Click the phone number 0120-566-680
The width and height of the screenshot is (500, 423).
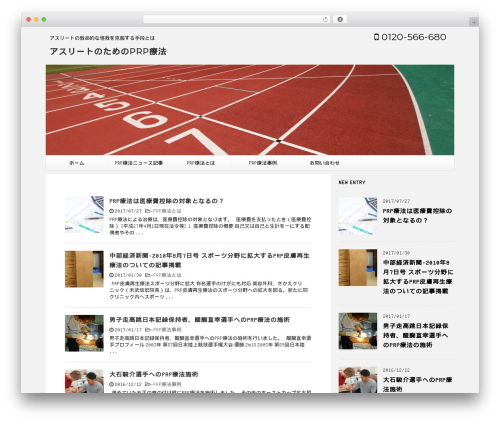414,37
